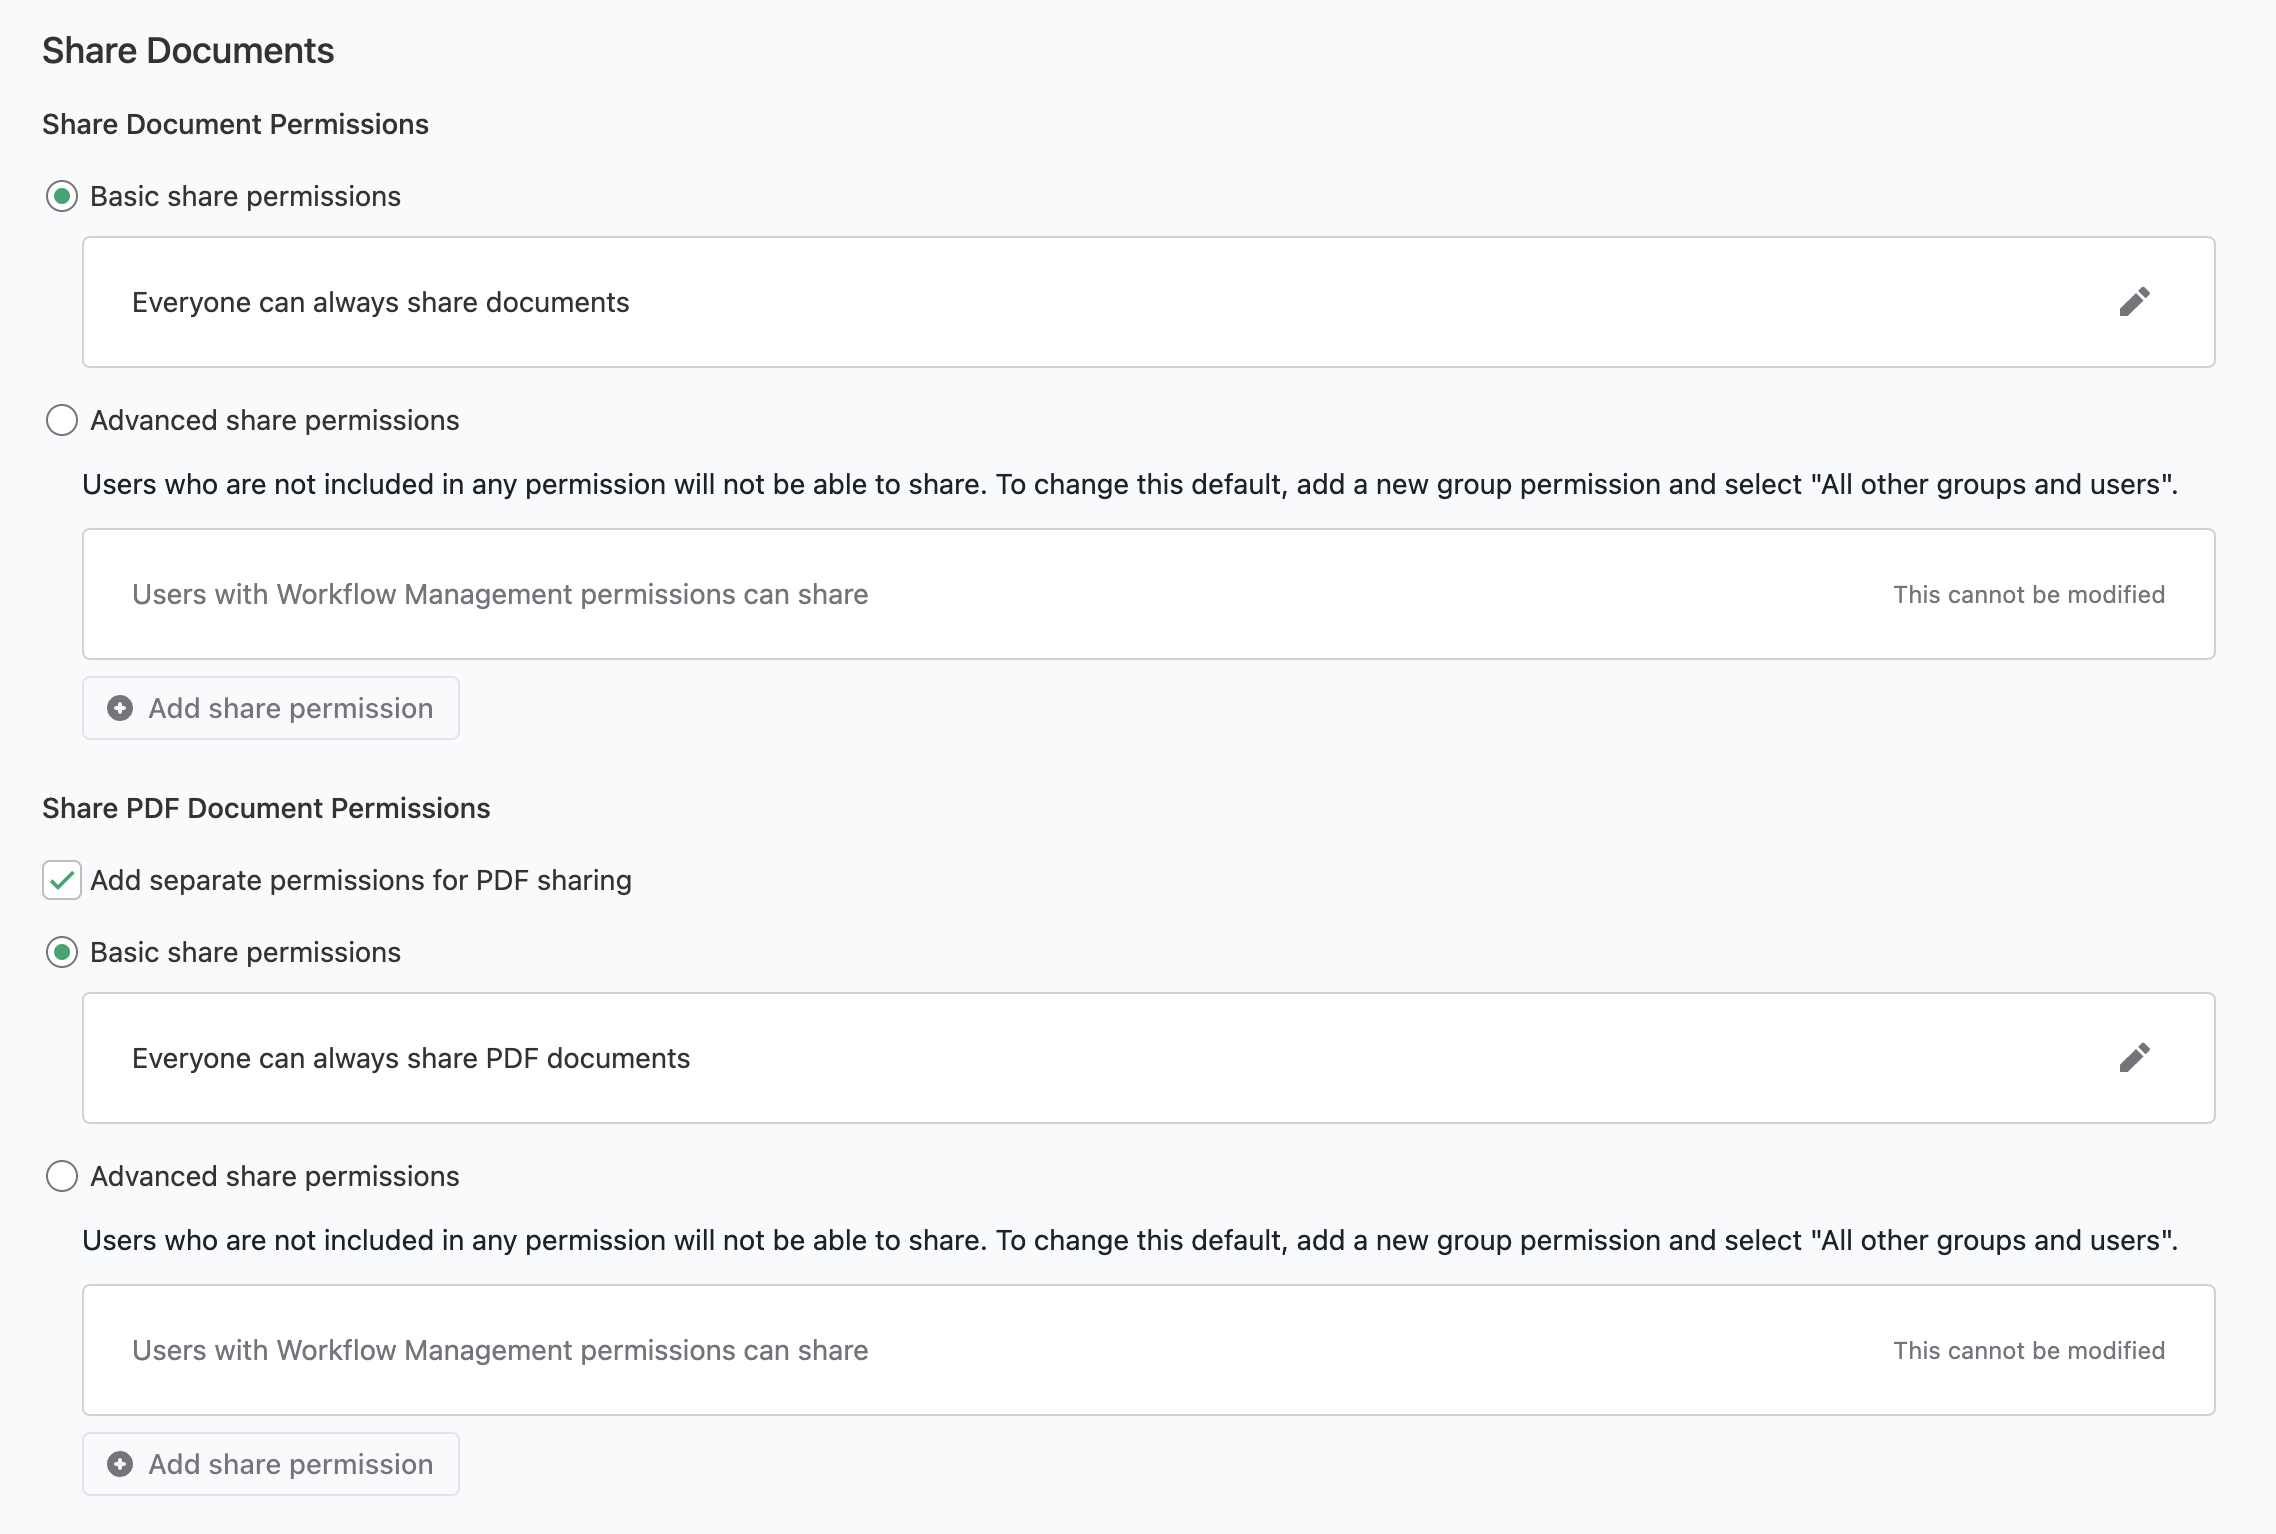This screenshot has height=1534, width=2276.
Task: Open the 'Everyone can always share documents' row
Action: coord(1149,302)
